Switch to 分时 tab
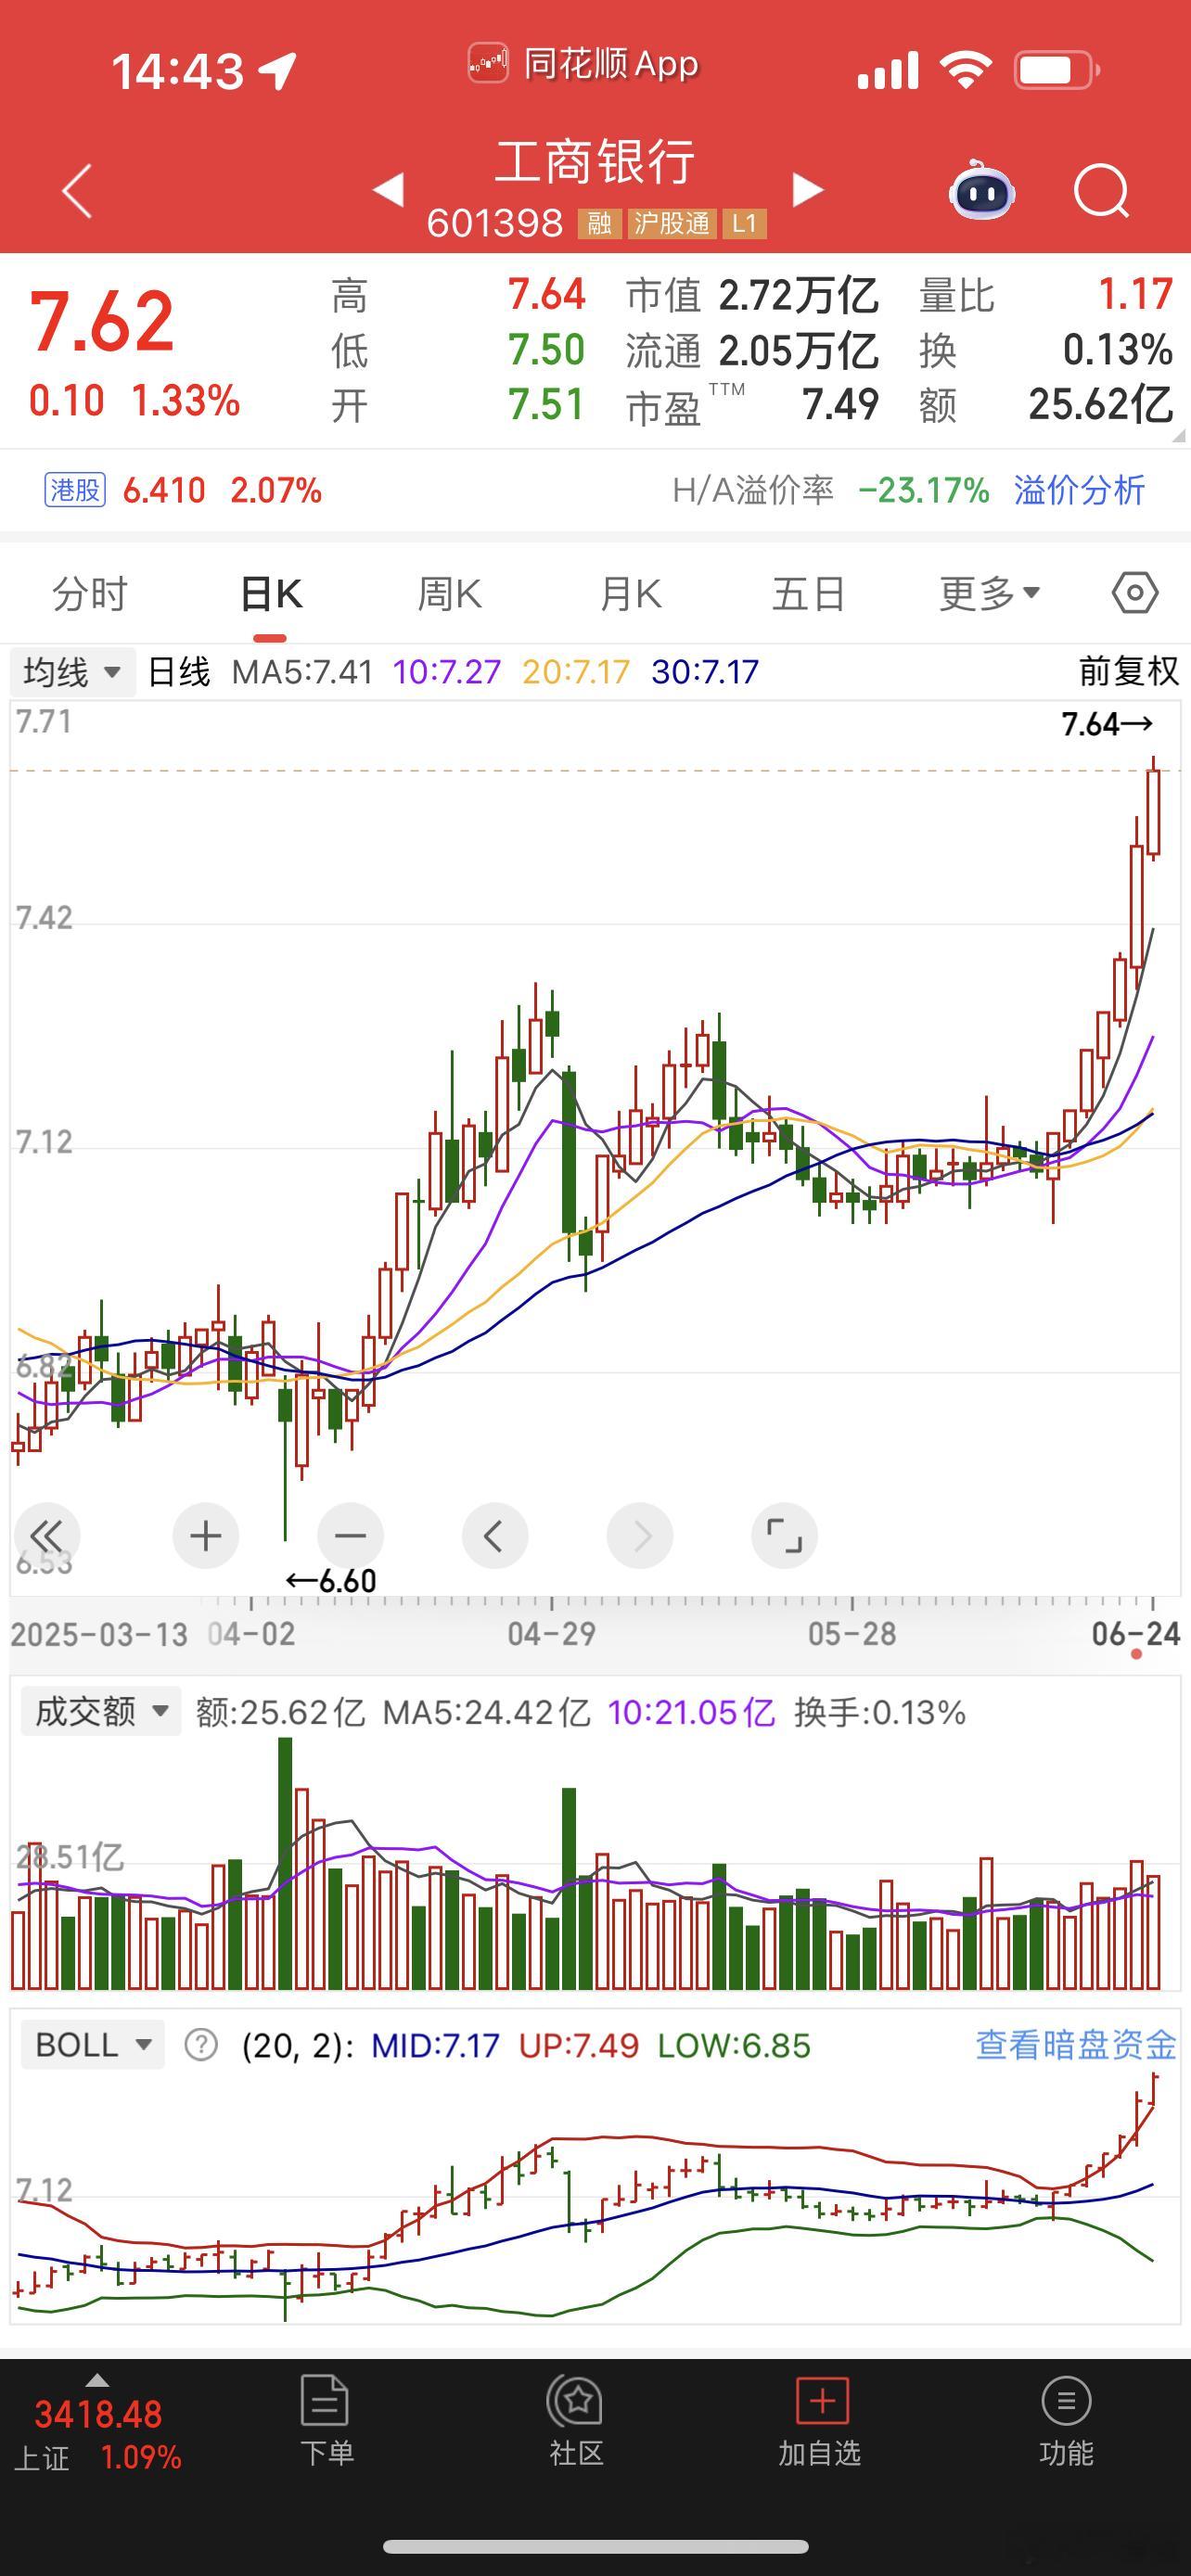 [x=90, y=593]
